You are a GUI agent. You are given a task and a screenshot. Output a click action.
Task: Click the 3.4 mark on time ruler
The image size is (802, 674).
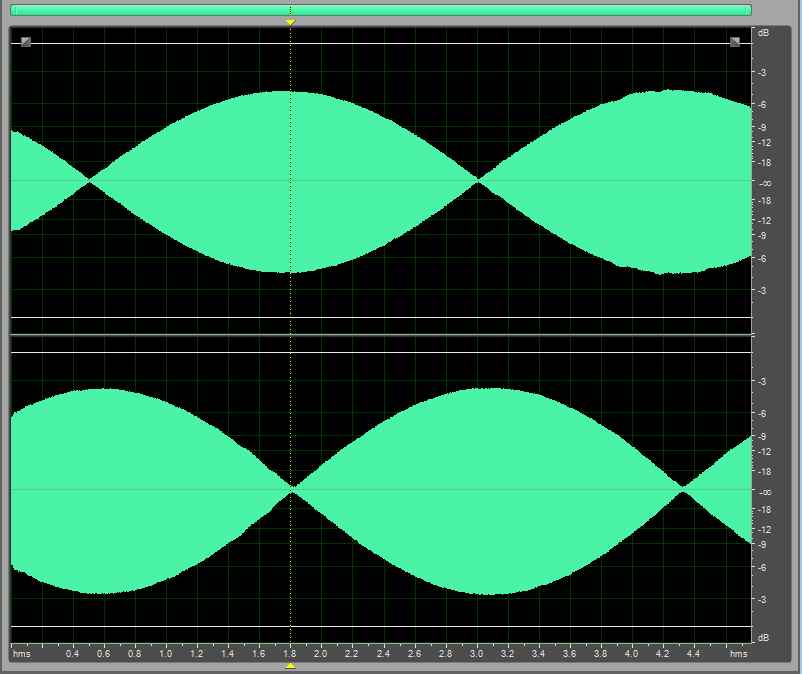[x=538, y=654]
